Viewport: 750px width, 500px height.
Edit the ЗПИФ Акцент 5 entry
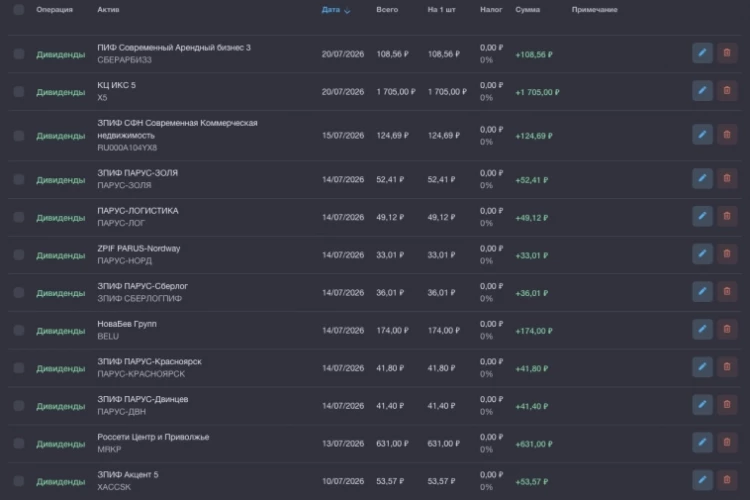click(702, 480)
